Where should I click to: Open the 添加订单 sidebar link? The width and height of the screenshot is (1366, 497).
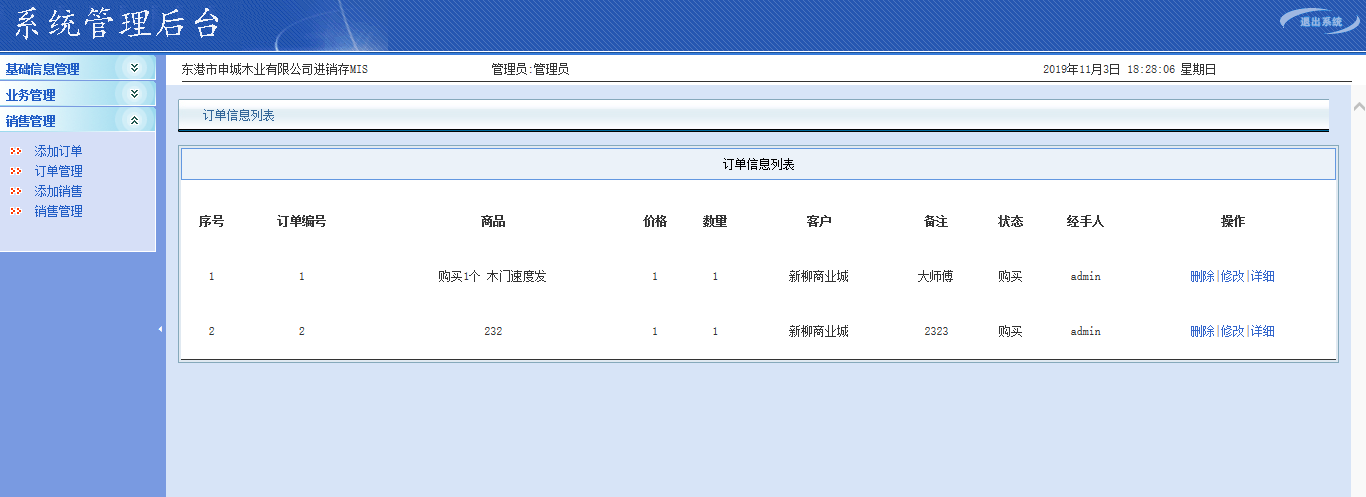(x=58, y=151)
